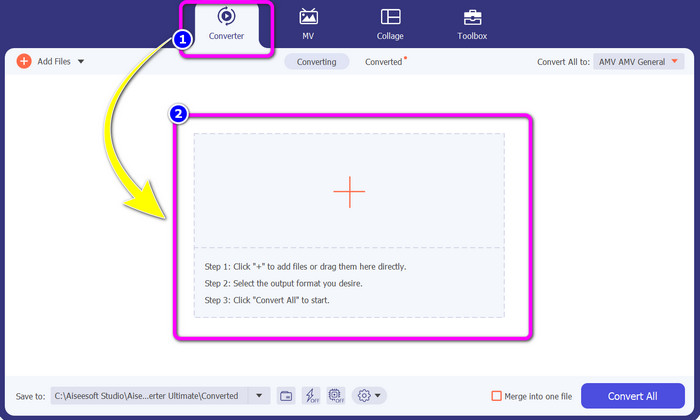Switch to the MV tab
The width and height of the screenshot is (700, 420).
(308, 25)
